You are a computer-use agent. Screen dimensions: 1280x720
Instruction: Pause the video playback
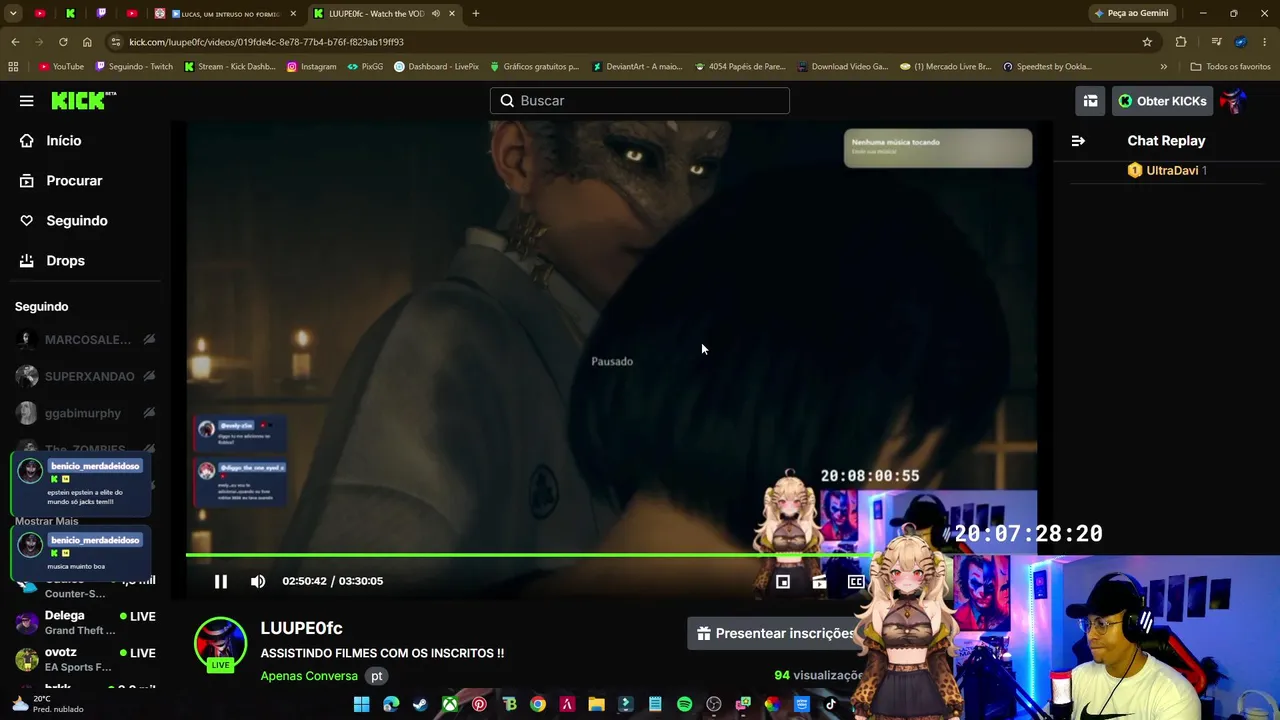tap(221, 581)
